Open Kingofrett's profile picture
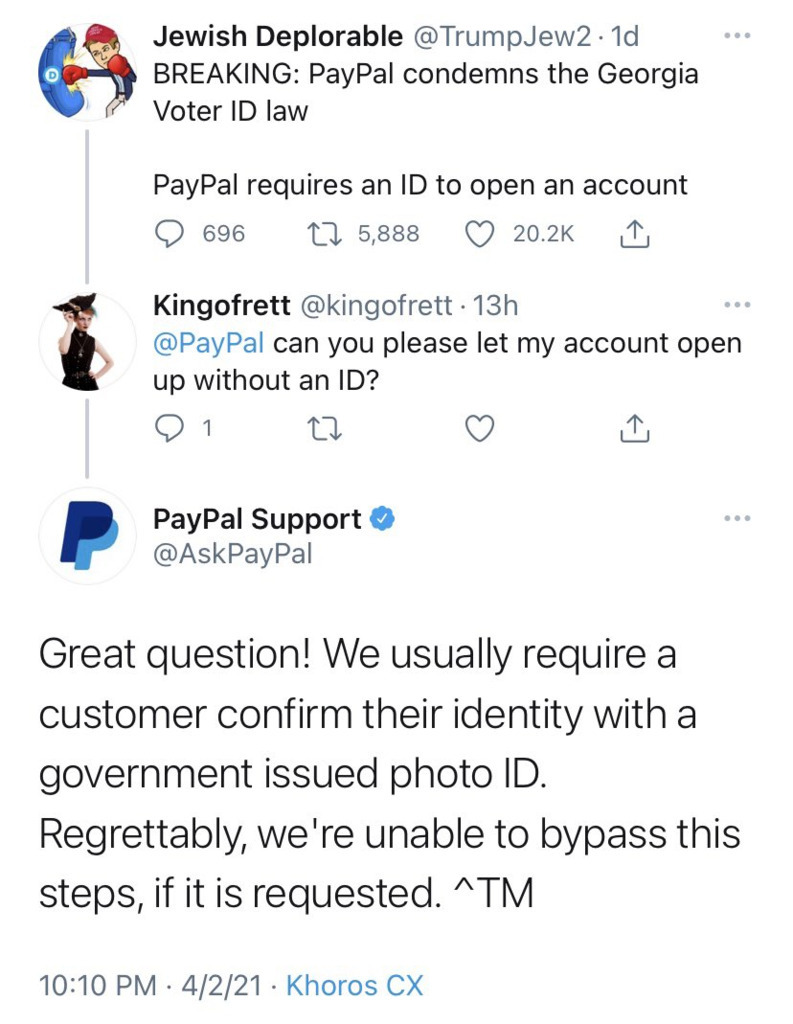The height and width of the screenshot is (1024, 793). tap(88, 342)
